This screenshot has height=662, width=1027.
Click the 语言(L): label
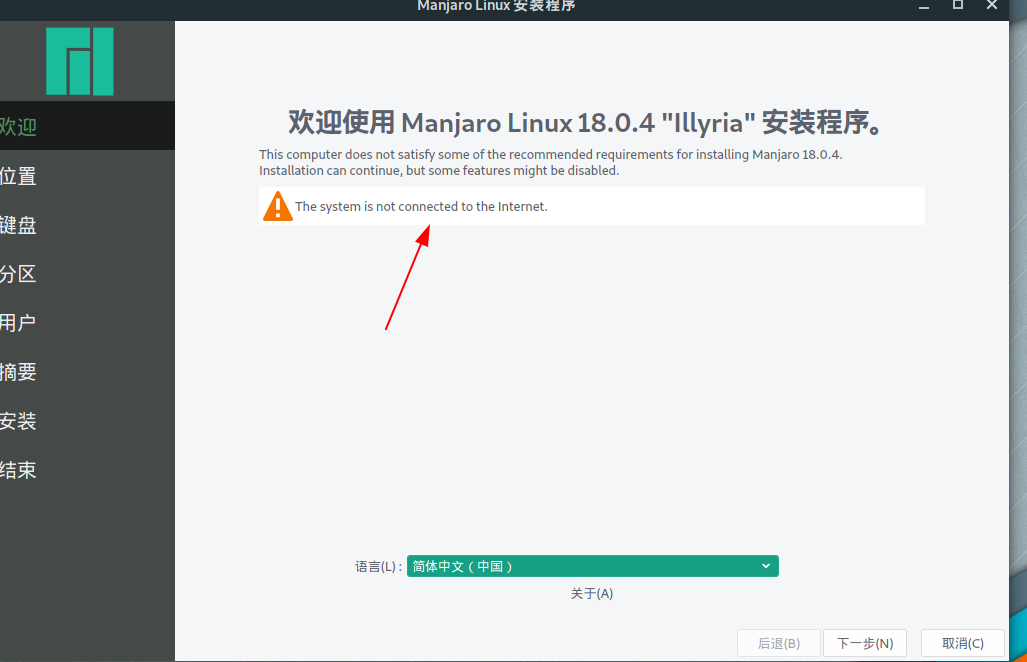click(x=379, y=566)
